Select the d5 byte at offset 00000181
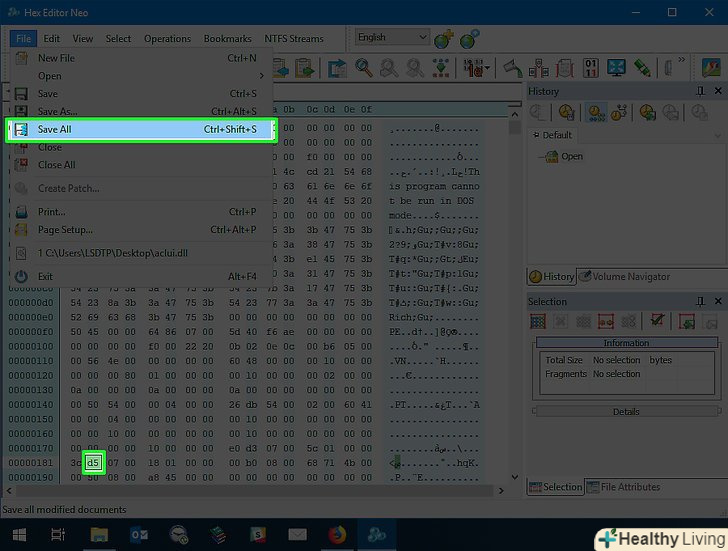728x551 pixels. click(93, 463)
